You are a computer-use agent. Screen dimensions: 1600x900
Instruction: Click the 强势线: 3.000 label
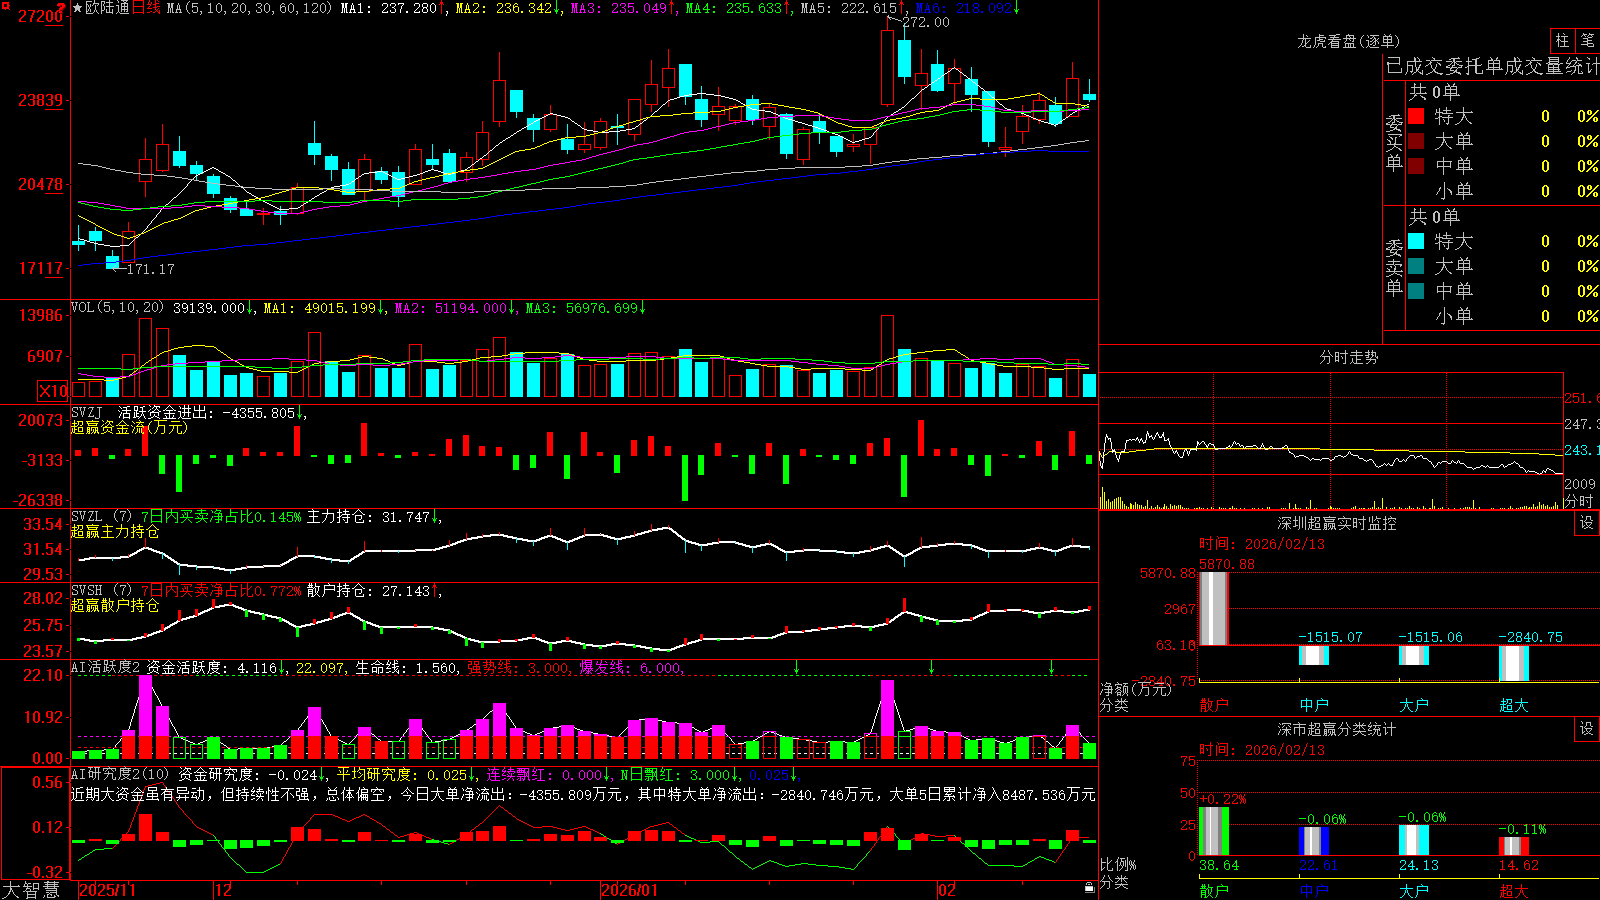point(519,667)
